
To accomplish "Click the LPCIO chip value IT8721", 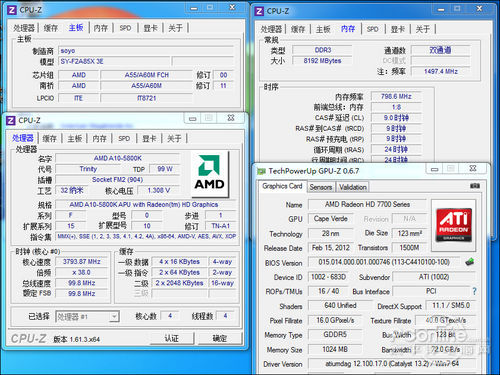I will [147, 98].
